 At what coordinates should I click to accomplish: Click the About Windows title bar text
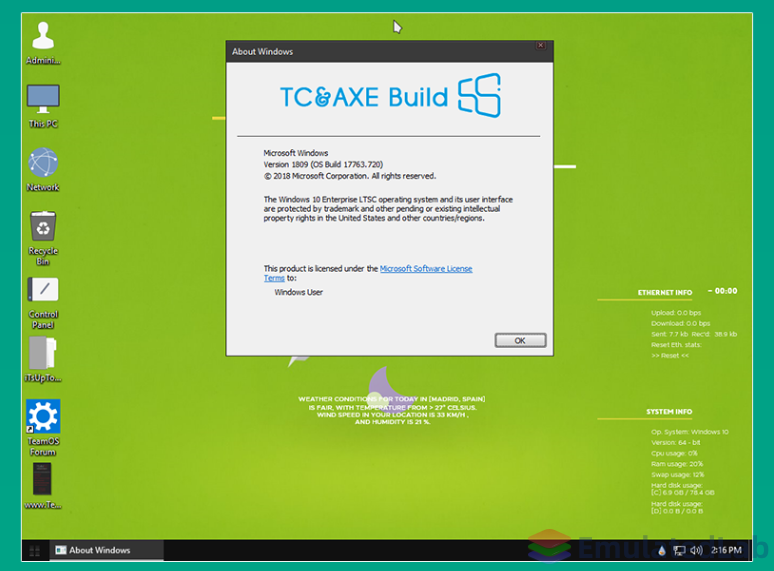click(263, 52)
